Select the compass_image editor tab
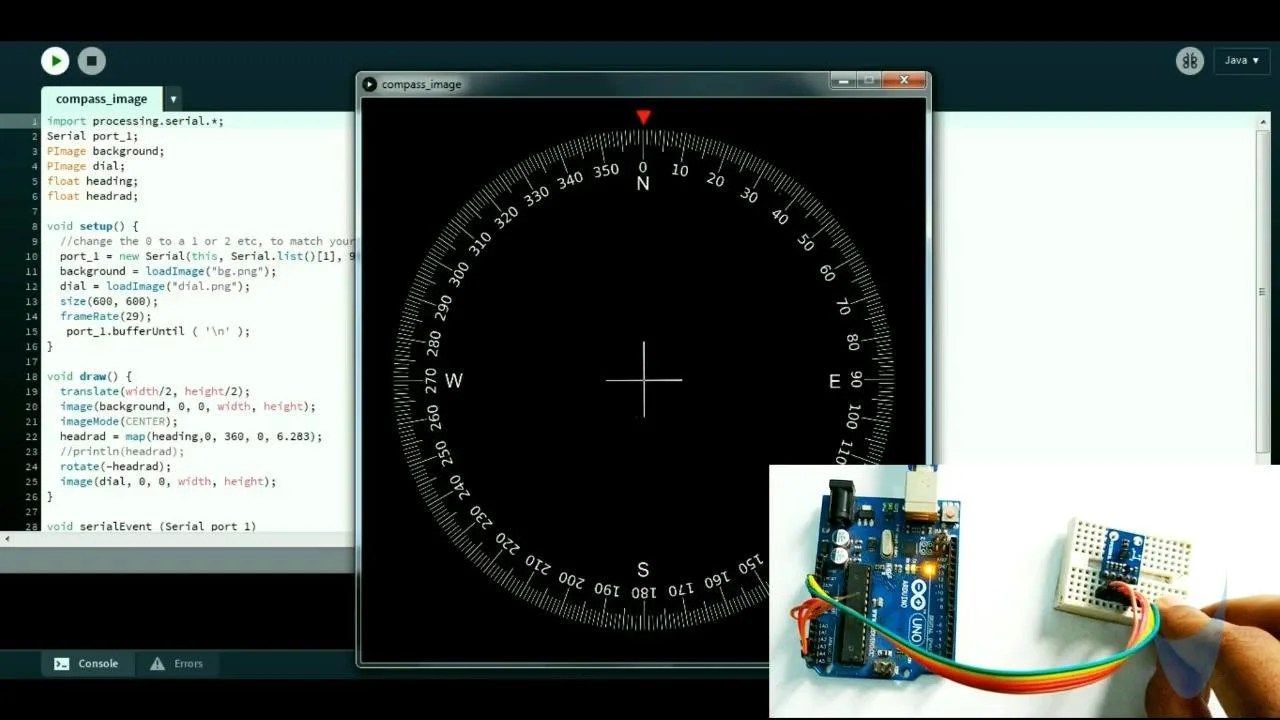Screen dimensions: 1280x720 [101, 99]
